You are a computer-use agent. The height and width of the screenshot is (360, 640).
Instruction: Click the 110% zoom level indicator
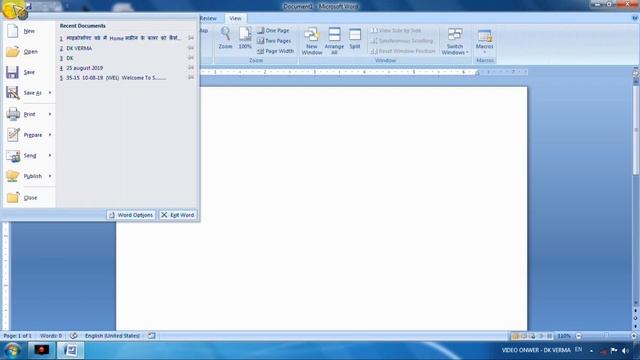click(x=564, y=336)
